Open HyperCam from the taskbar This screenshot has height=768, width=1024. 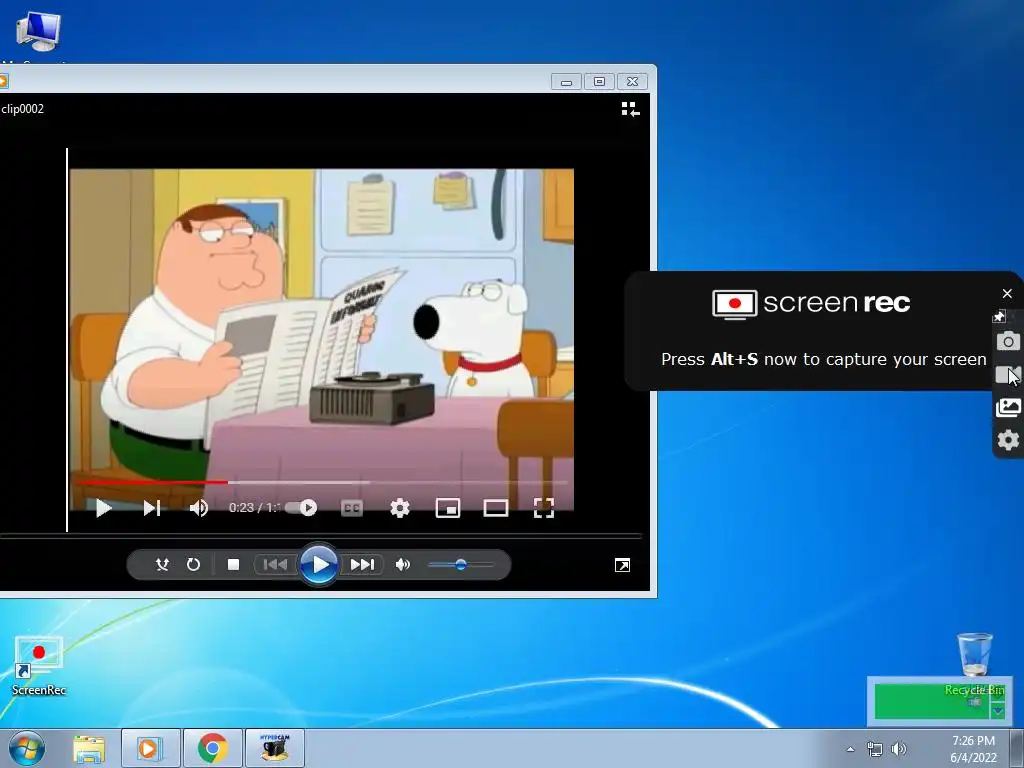point(275,748)
